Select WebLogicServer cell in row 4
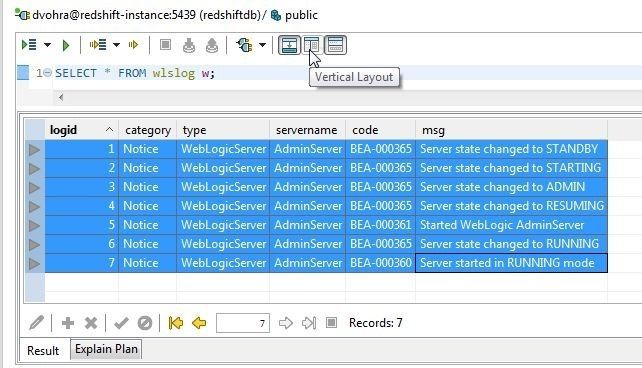642x368 pixels. [223, 206]
